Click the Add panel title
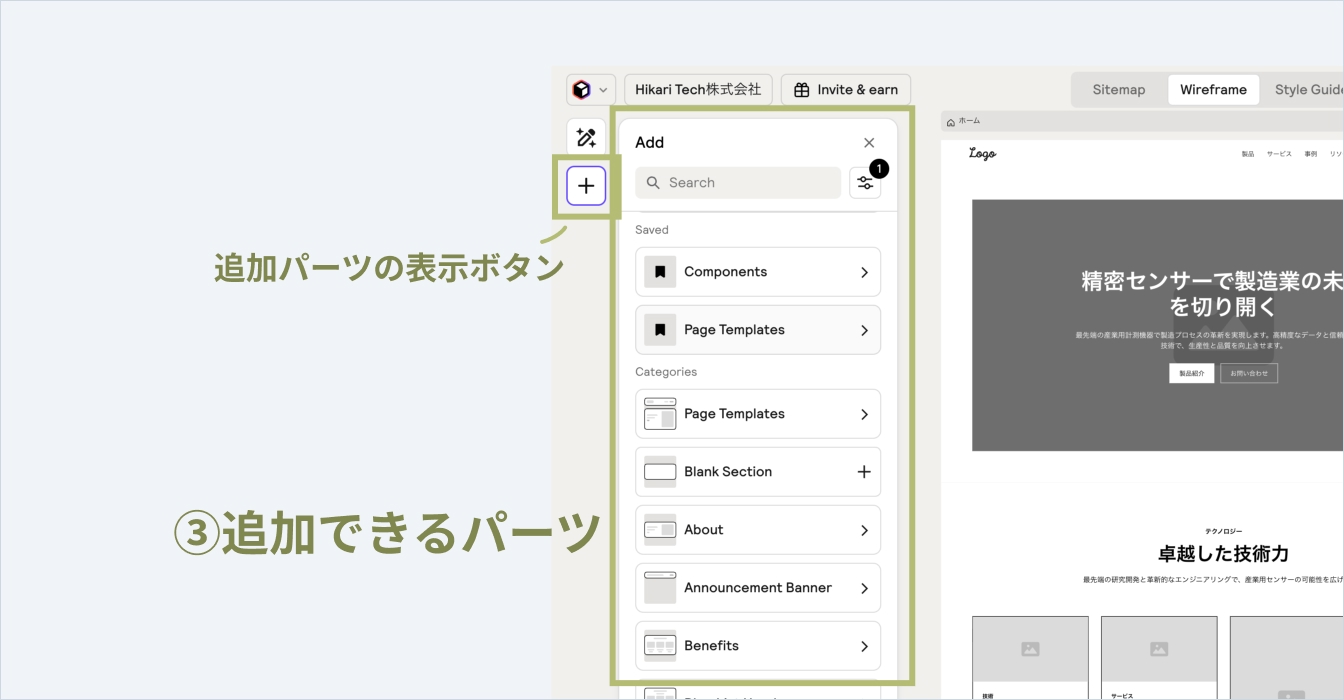1344x700 pixels. pyautogui.click(x=650, y=143)
